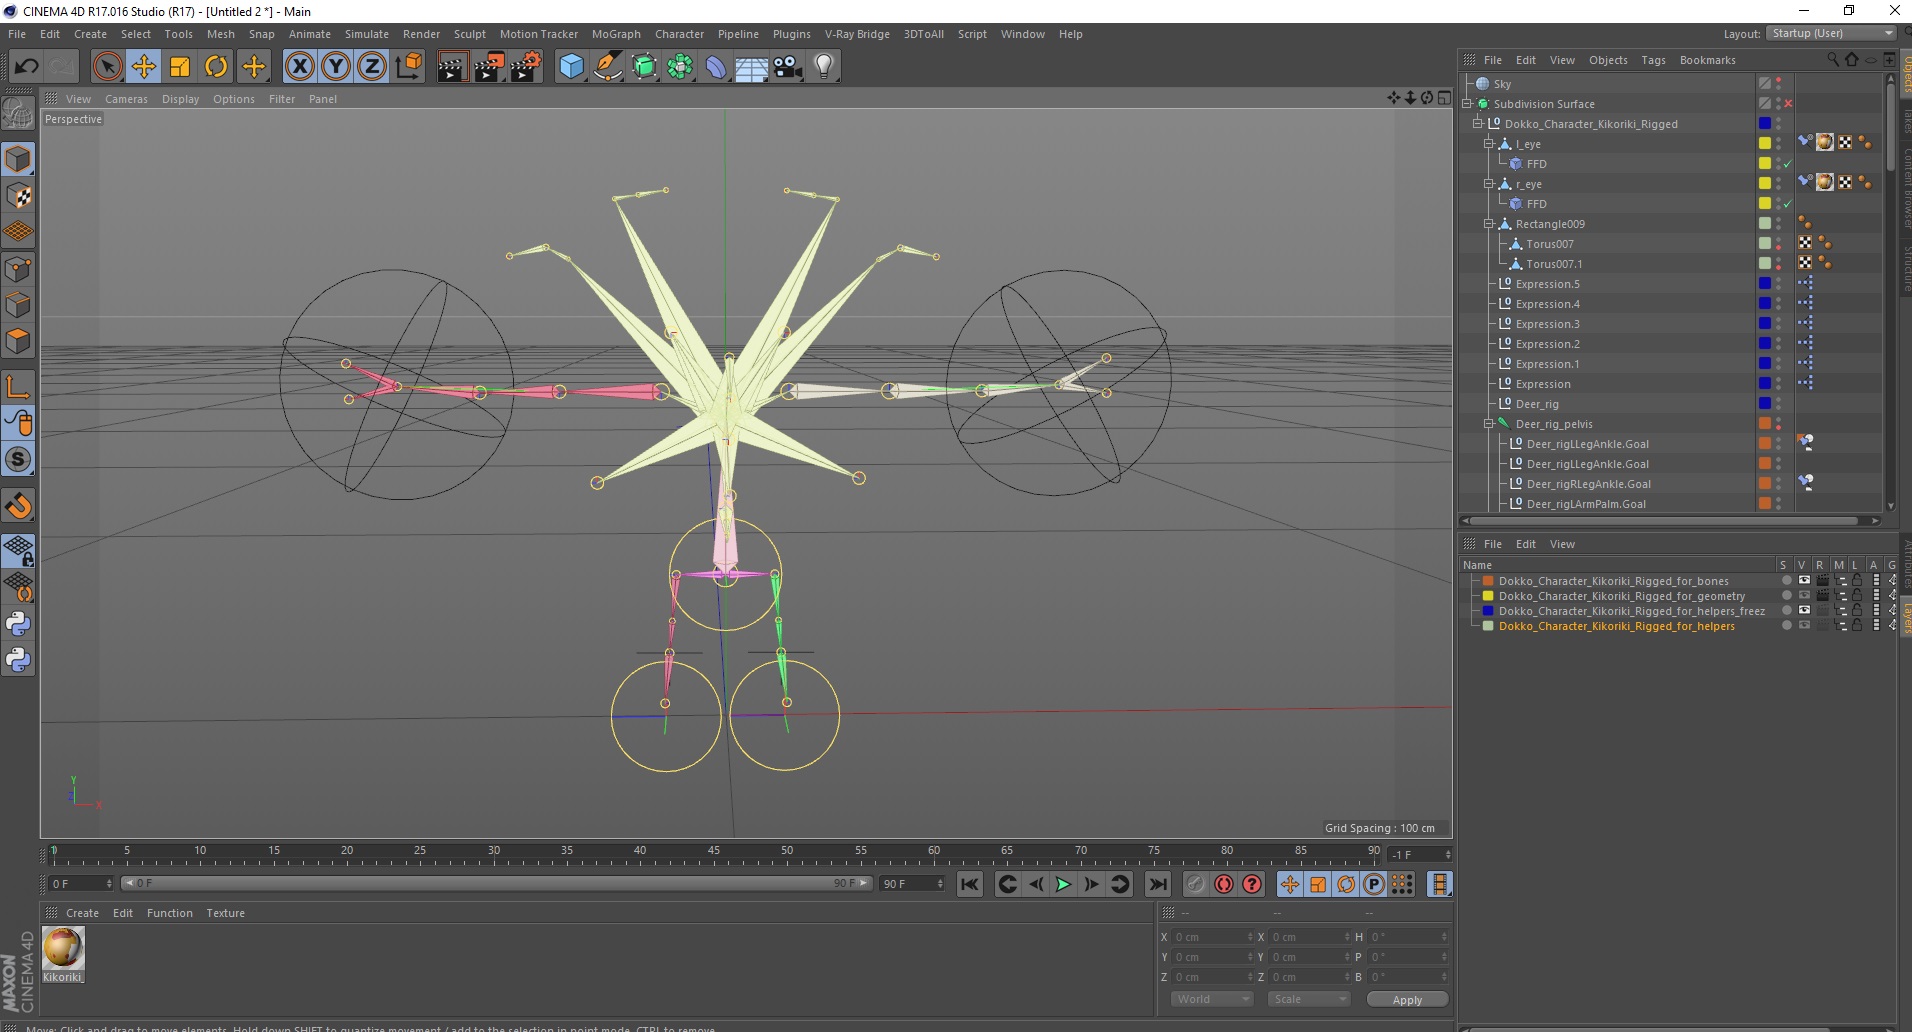Toggle Y axis lock
The height and width of the screenshot is (1032, 1912).
336,67
